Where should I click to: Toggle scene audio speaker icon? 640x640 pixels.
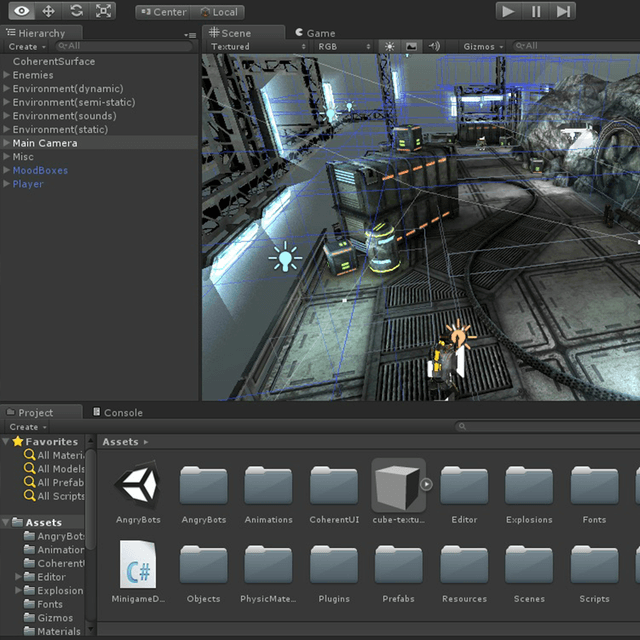pos(434,46)
